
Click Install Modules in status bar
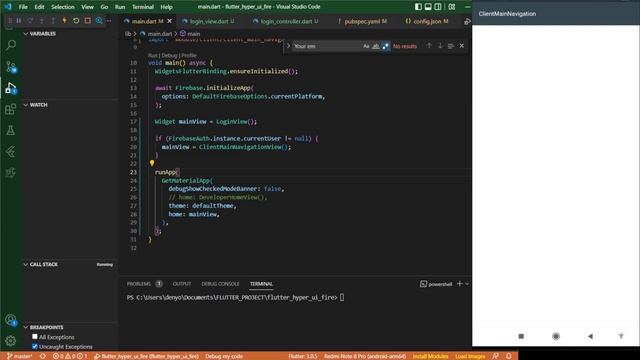pos(430,356)
